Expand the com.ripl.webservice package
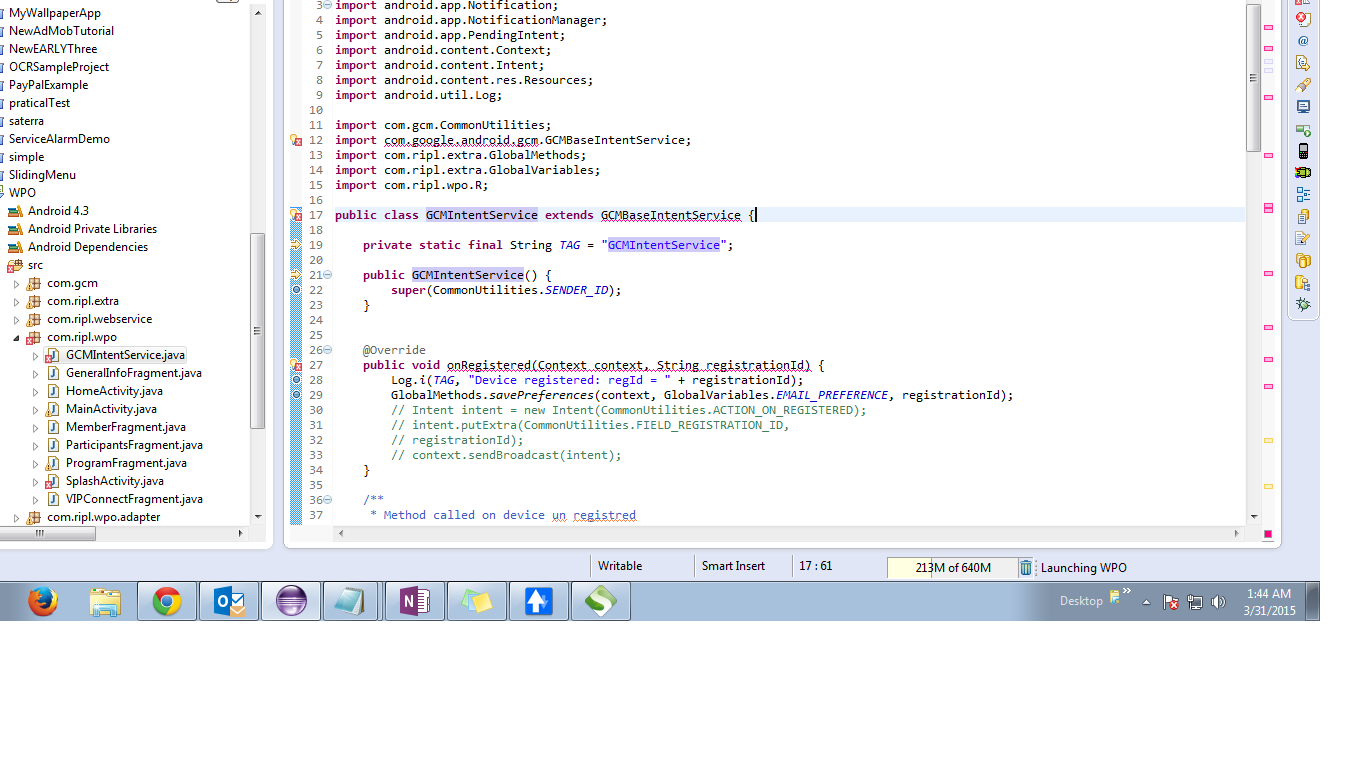The image size is (1366, 768). (16, 320)
